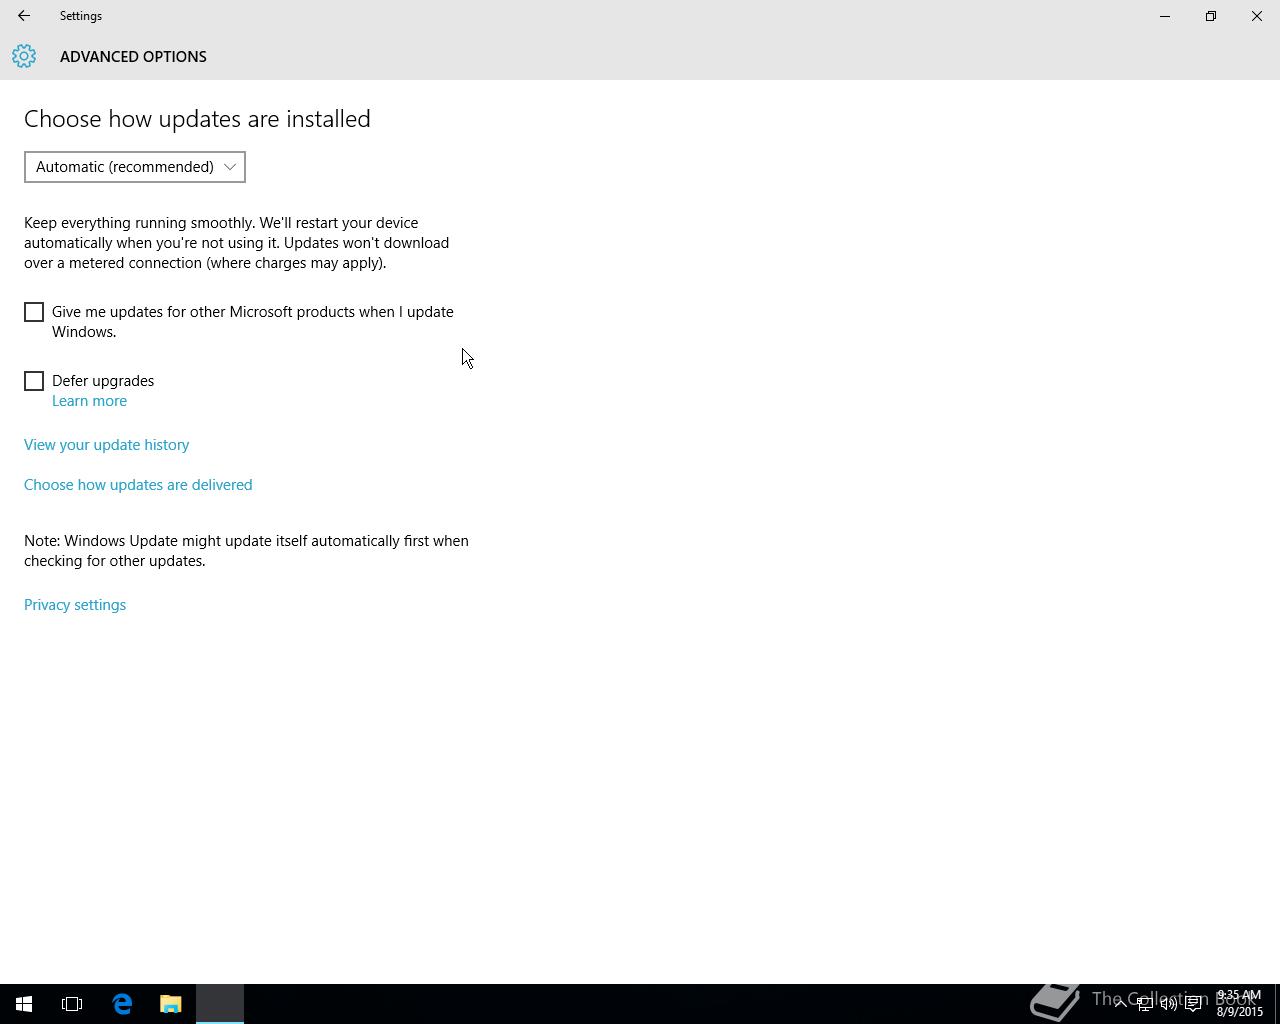
Task: Check the Defer upgrades checkbox
Action: pos(34,381)
